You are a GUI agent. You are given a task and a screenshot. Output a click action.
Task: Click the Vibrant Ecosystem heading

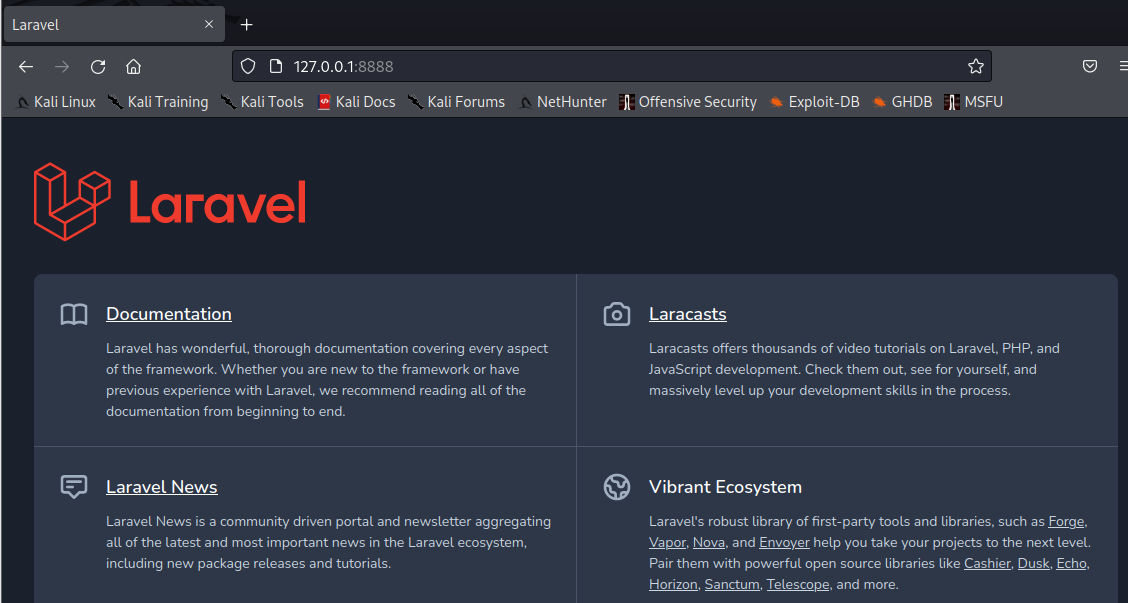coord(725,486)
